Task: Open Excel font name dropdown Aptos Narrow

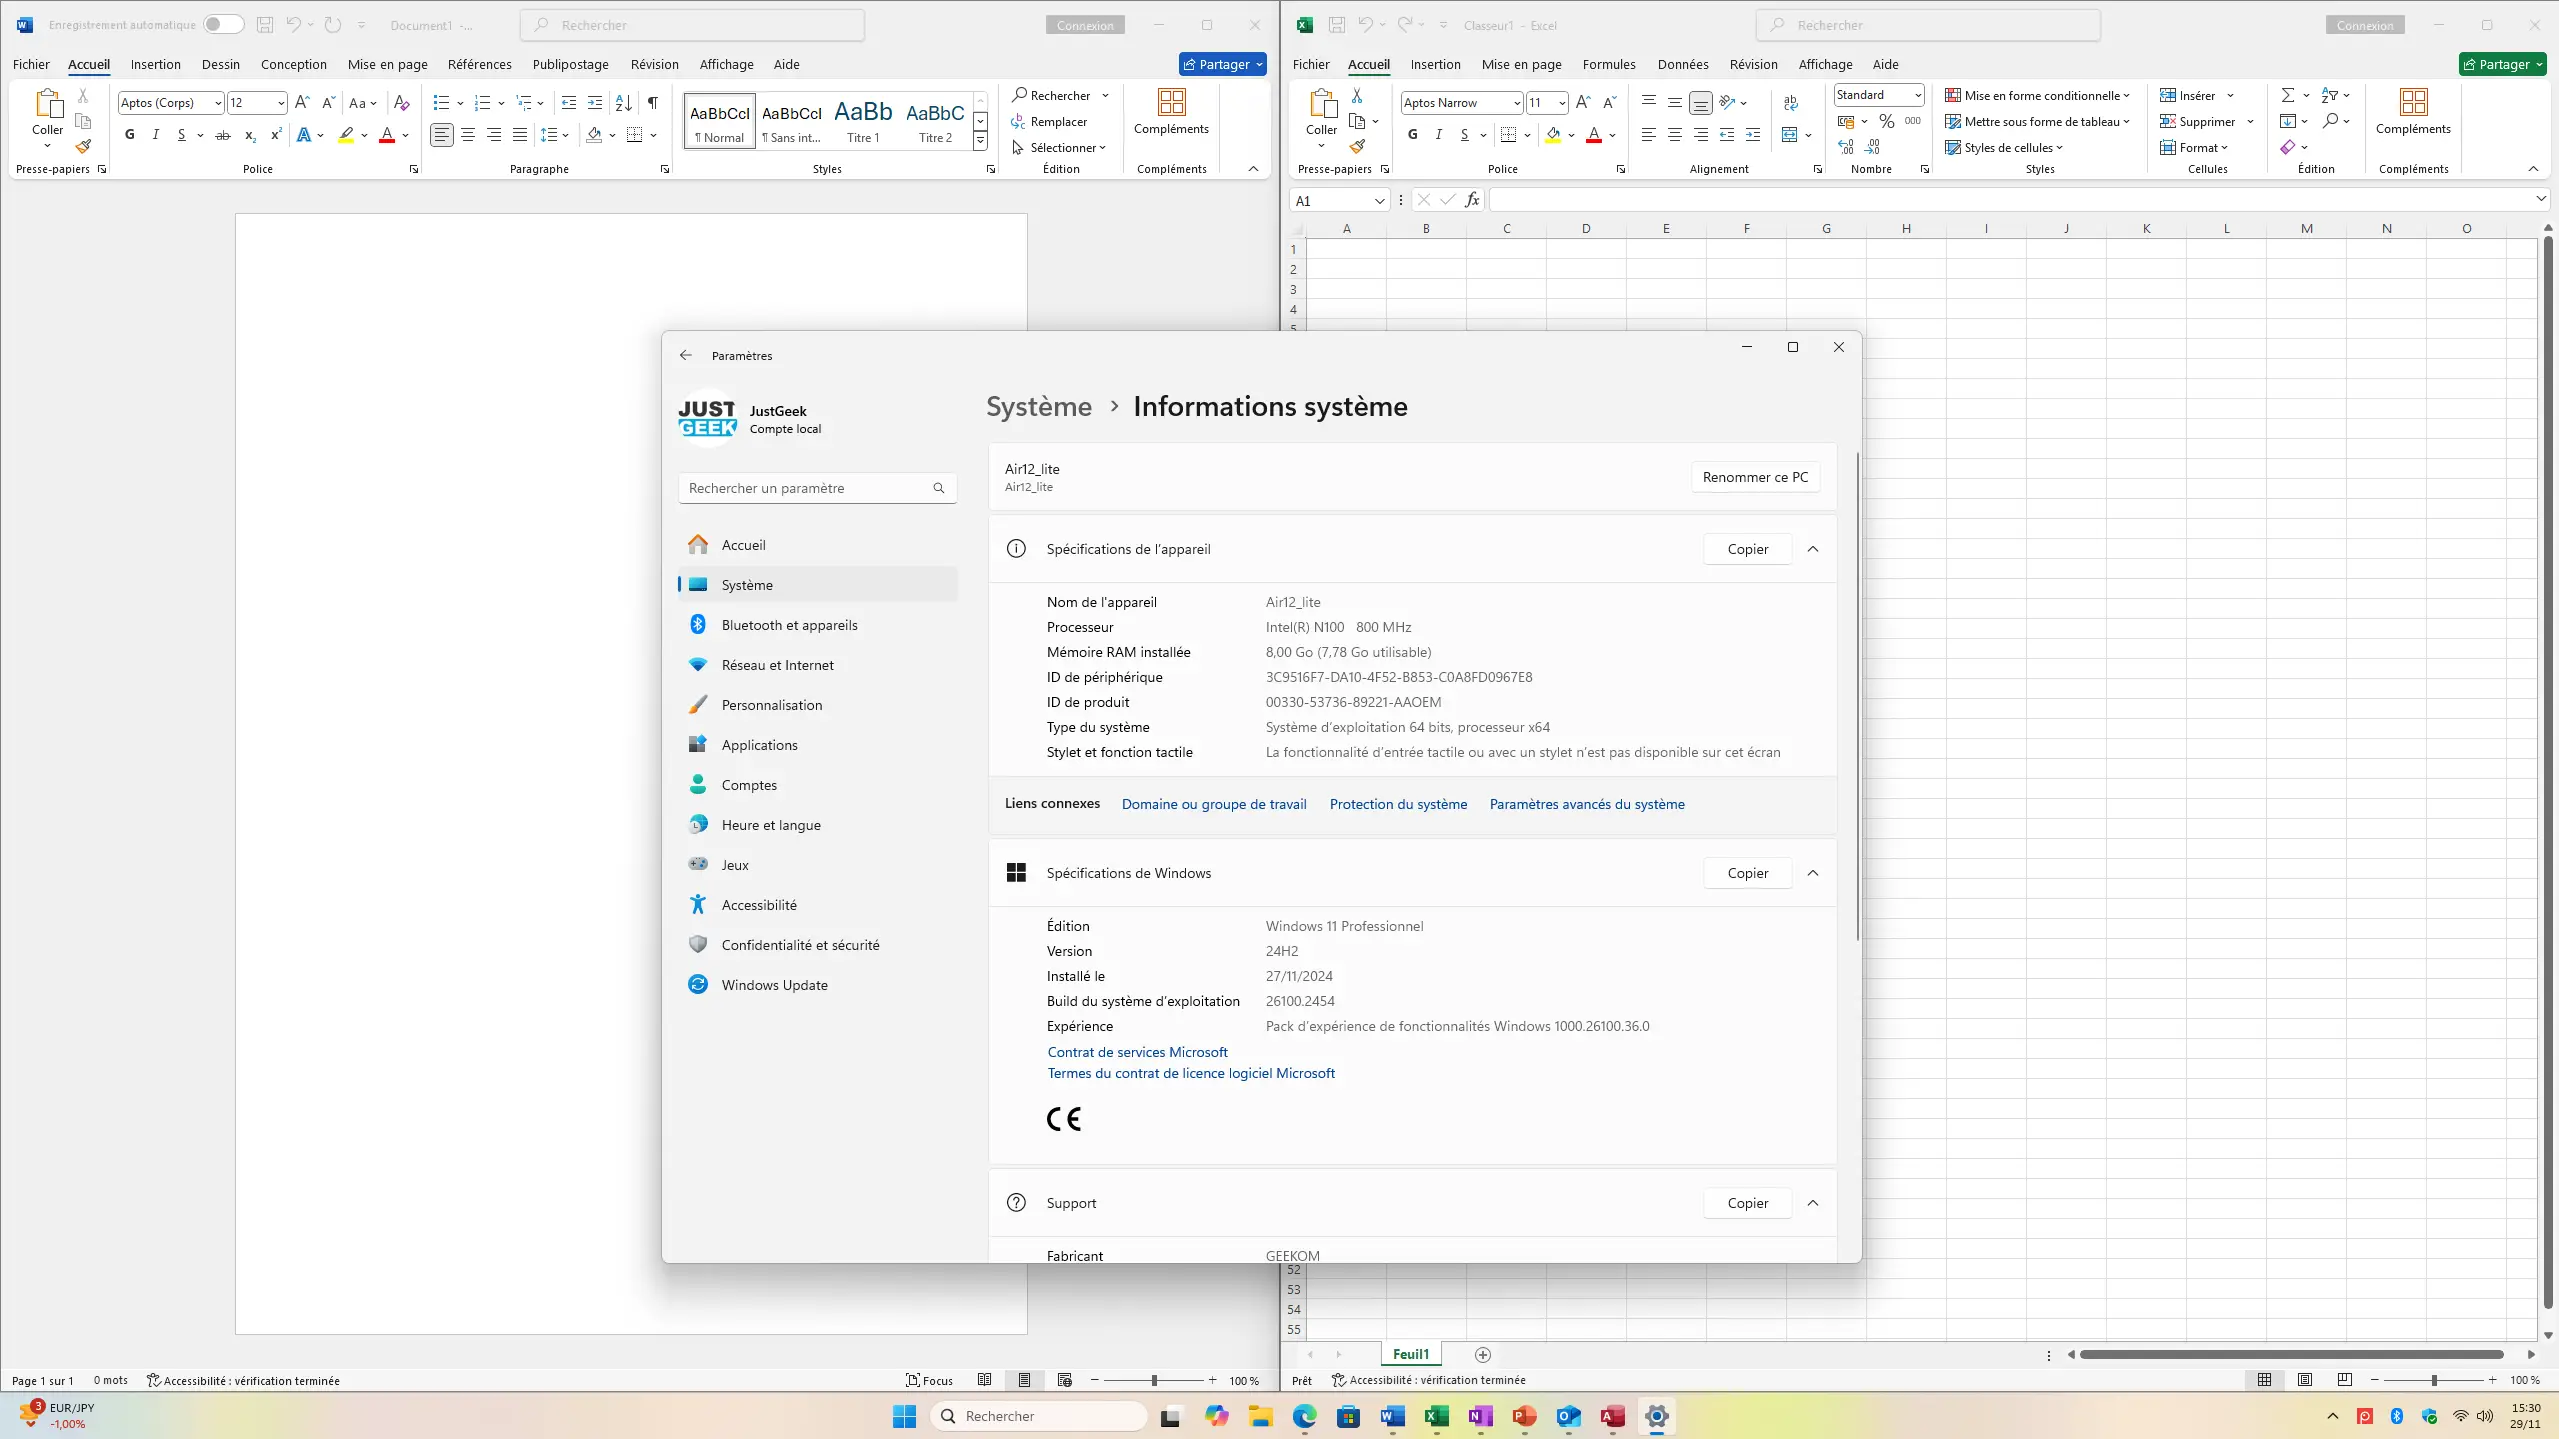Action: (x=1516, y=103)
